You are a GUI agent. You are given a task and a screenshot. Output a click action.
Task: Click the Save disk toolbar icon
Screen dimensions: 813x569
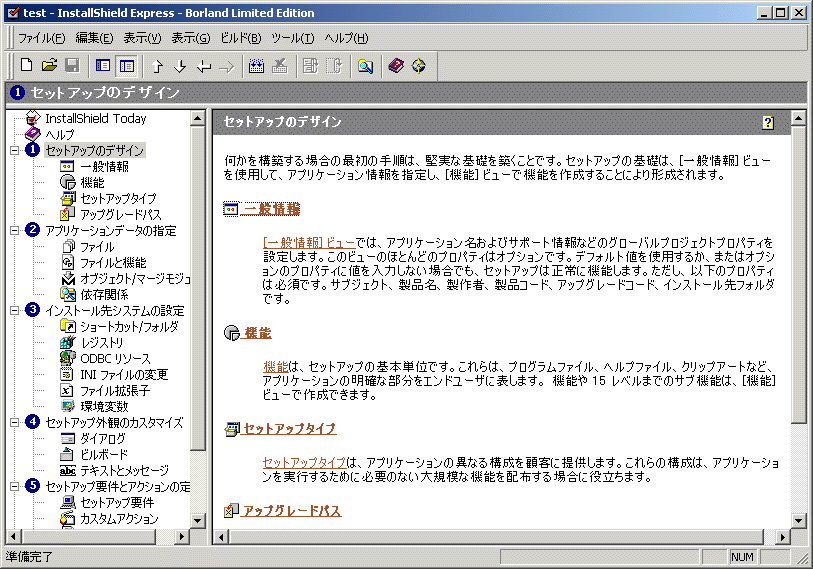click(72, 66)
